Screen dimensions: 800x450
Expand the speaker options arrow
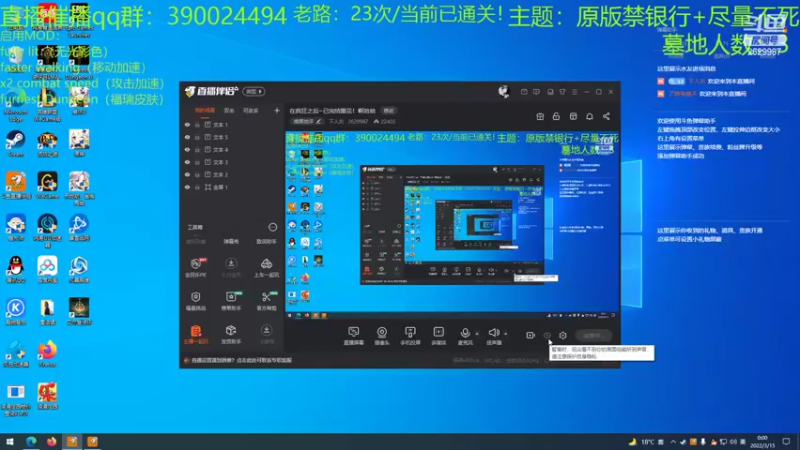click(506, 334)
